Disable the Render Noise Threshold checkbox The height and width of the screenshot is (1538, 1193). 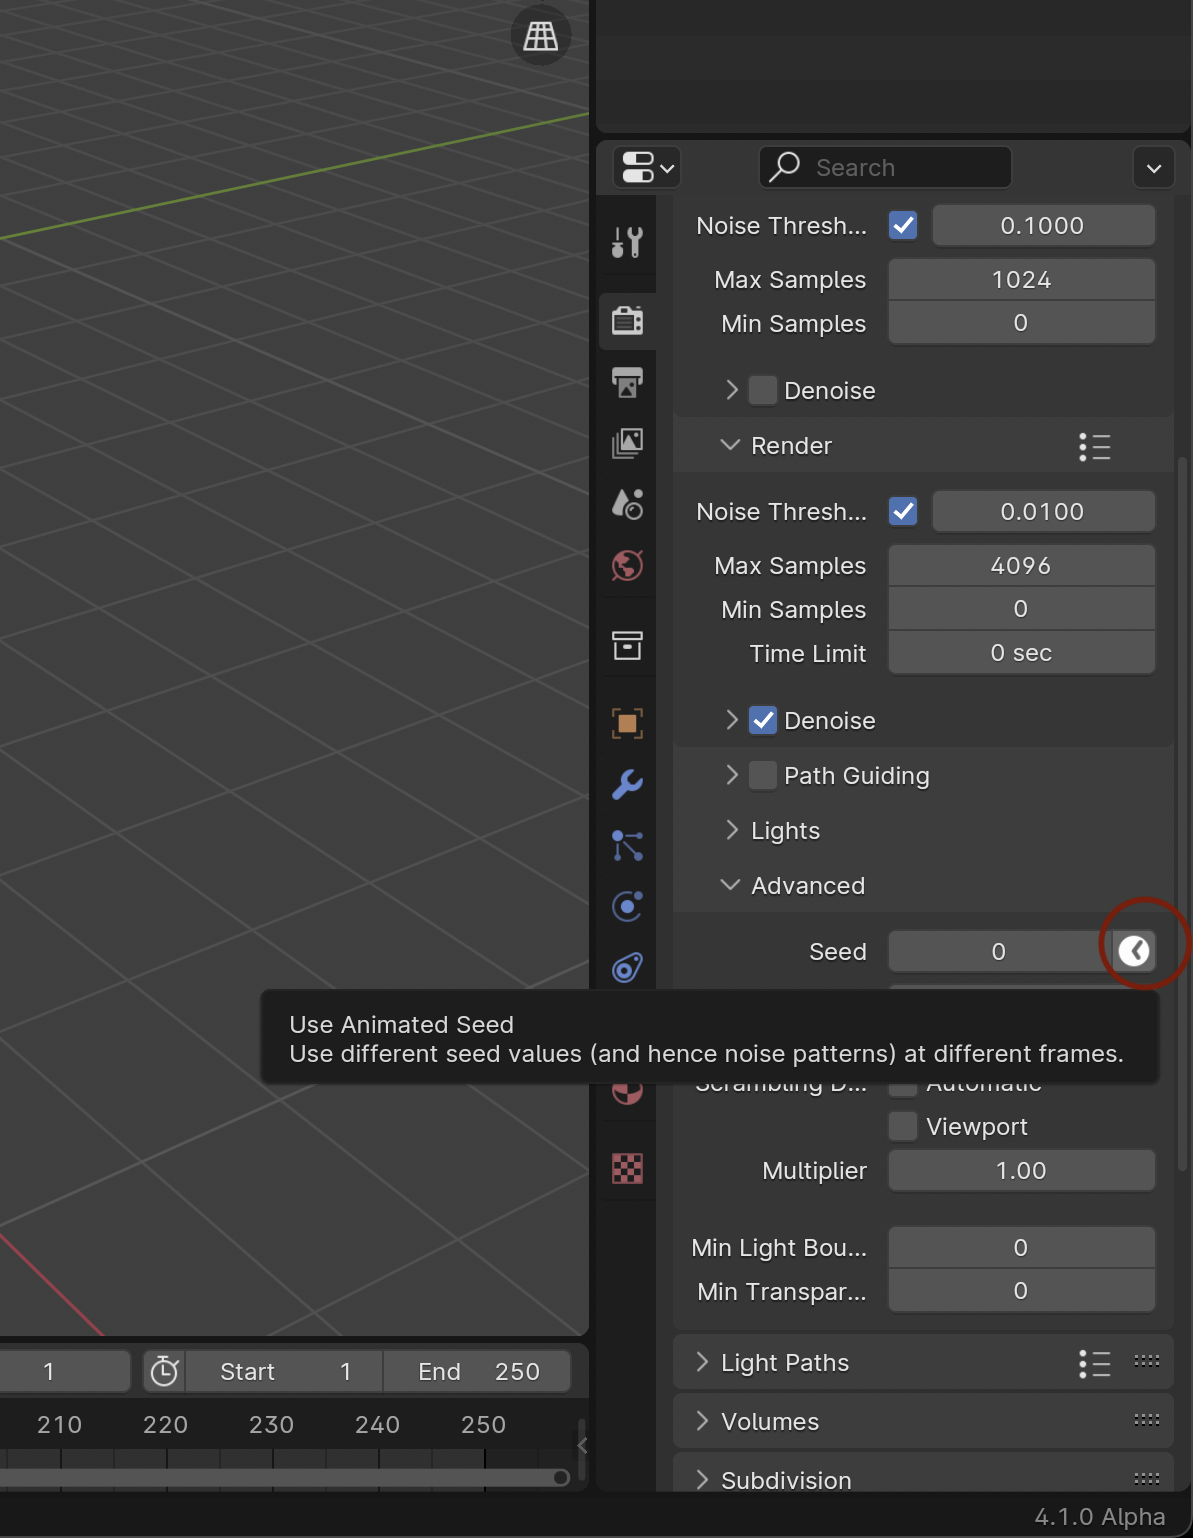pos(903,512)
